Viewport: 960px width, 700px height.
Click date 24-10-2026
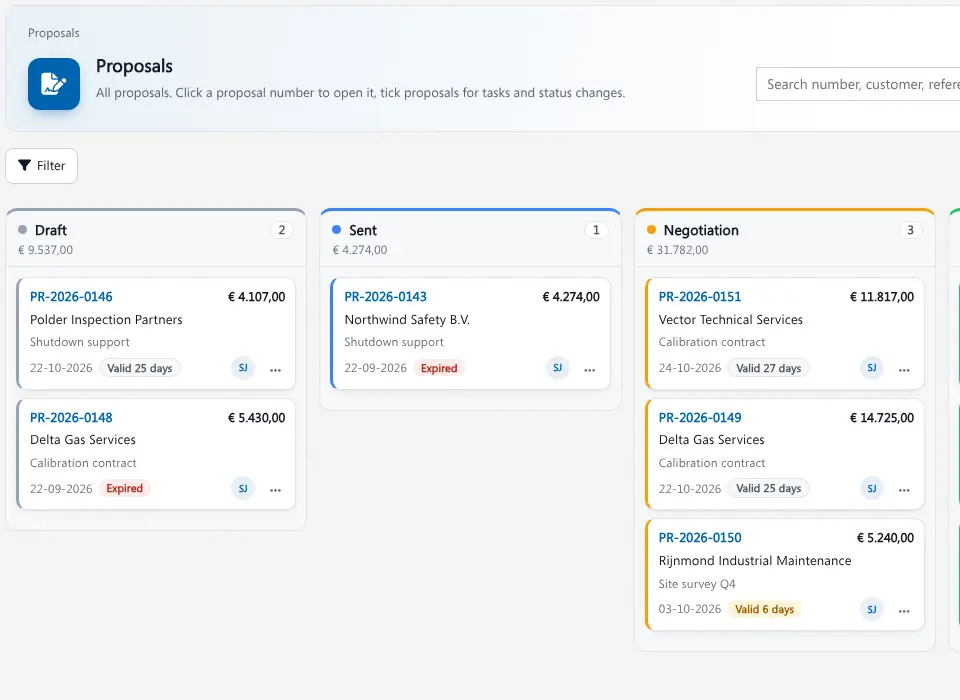click(689, 368)
